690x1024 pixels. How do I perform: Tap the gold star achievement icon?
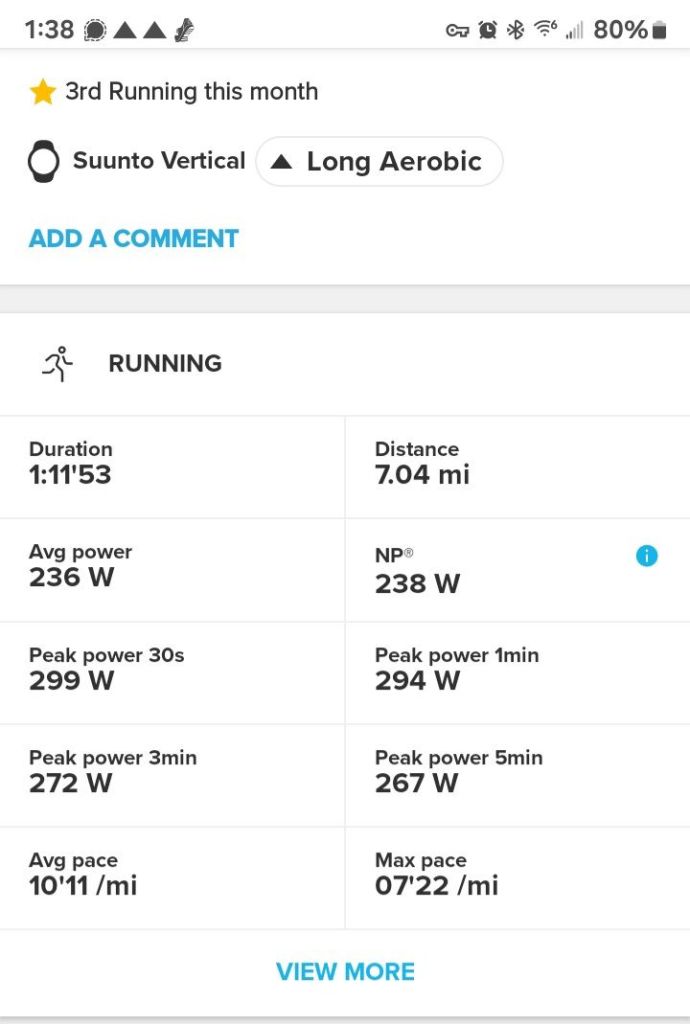point(42,92)
